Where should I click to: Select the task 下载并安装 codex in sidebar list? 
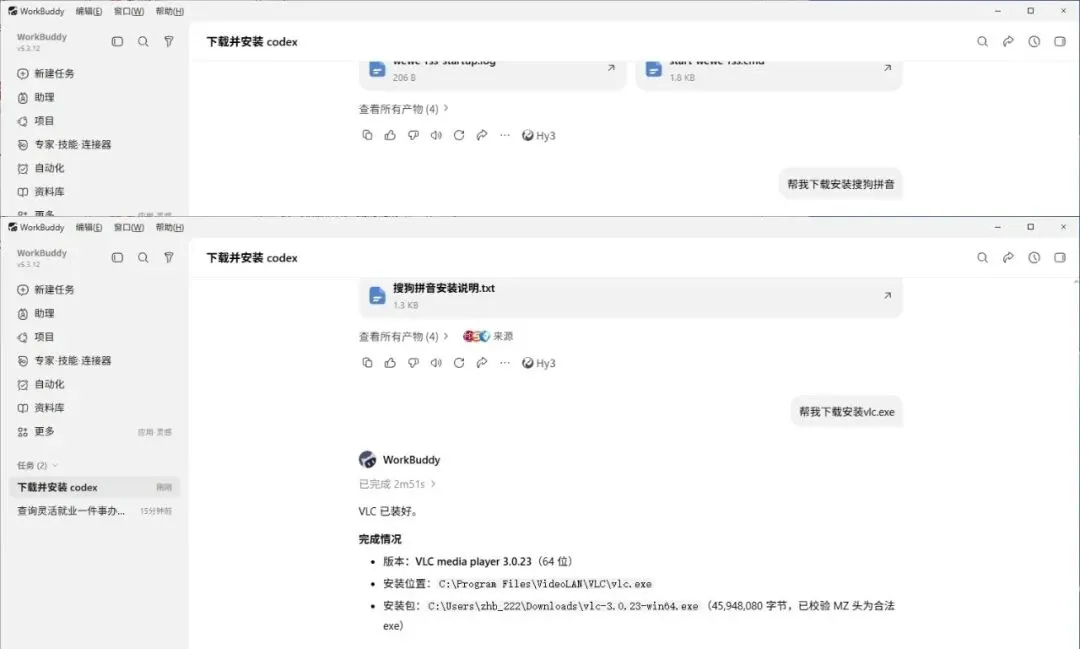point(94,487)
